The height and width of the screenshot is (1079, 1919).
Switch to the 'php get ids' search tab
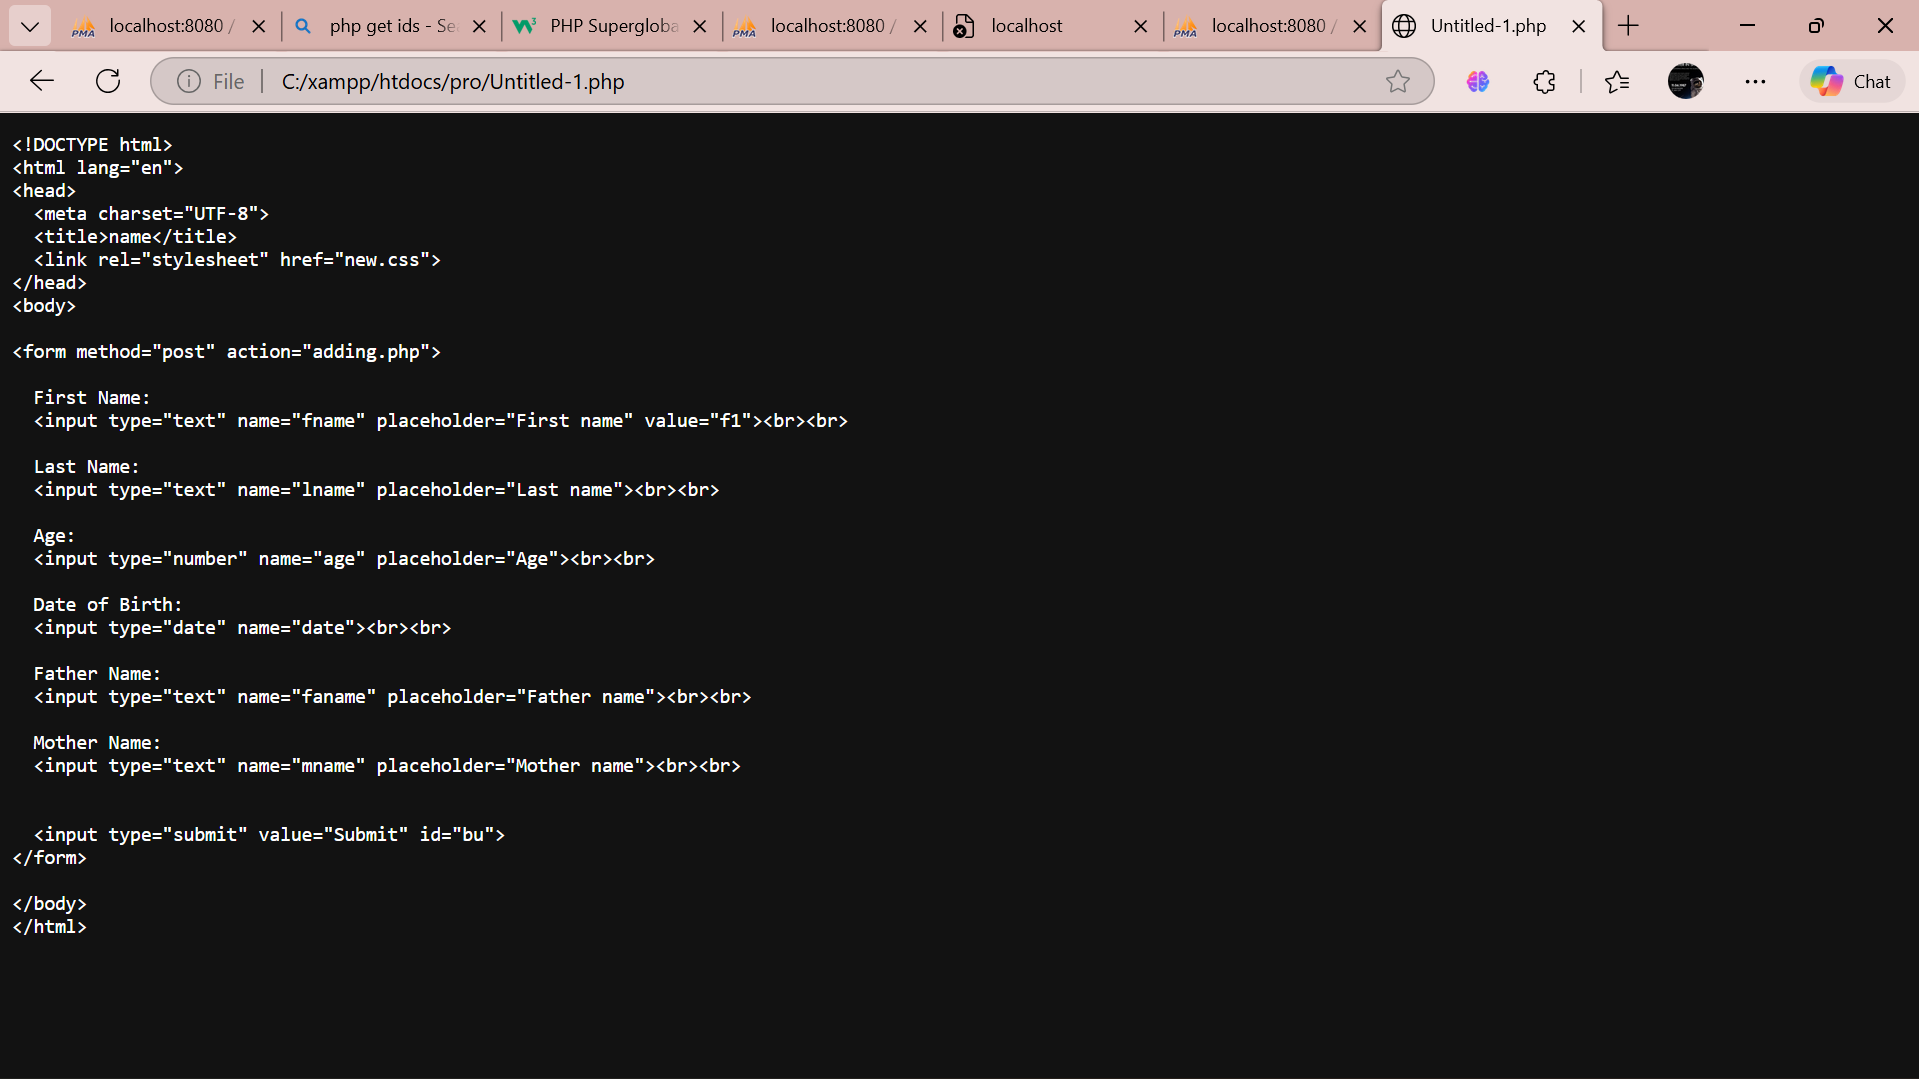390,26
